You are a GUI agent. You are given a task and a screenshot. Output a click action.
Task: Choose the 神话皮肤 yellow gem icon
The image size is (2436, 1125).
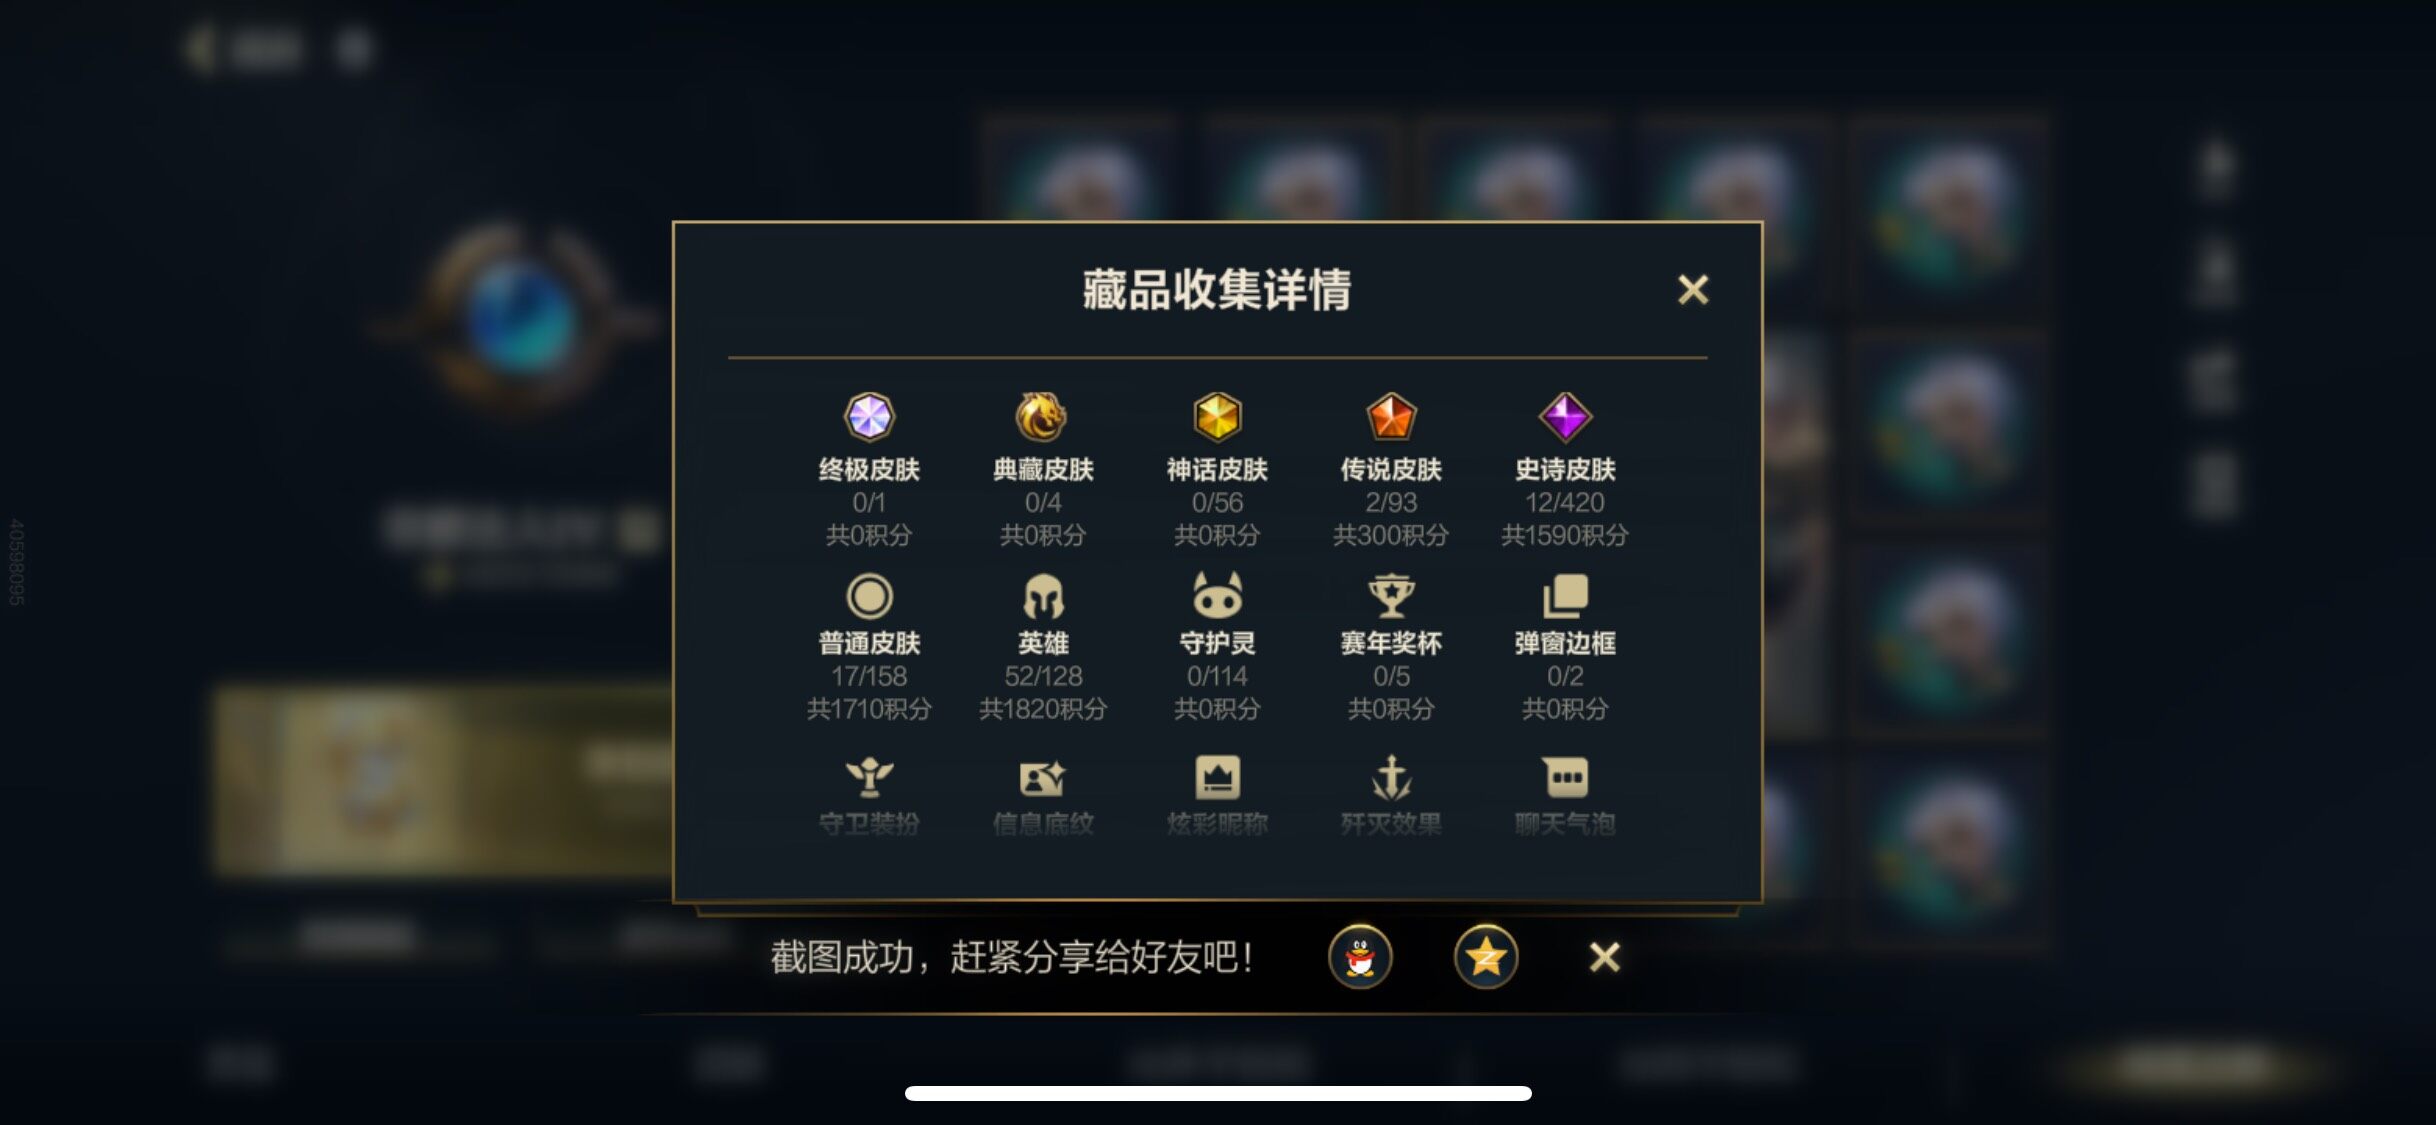[1217, 417]
